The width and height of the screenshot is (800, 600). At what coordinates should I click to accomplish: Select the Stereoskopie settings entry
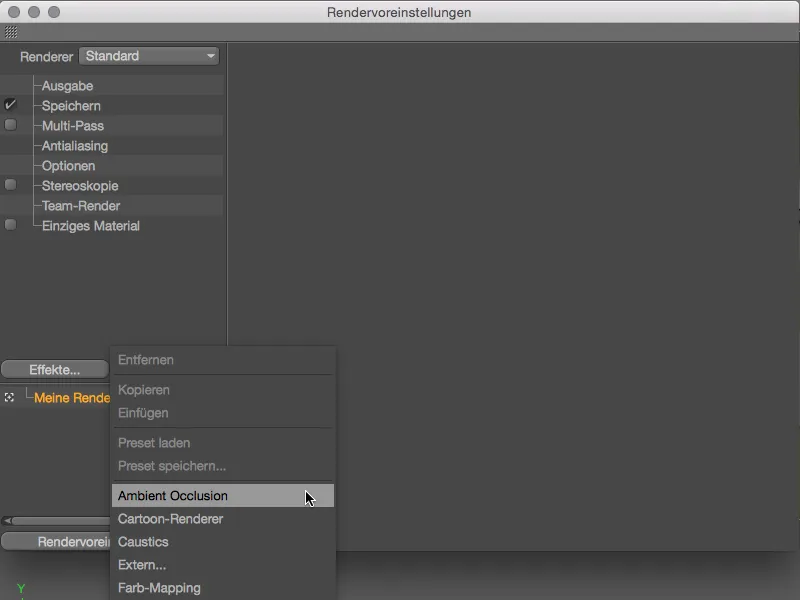coord(80,186)
